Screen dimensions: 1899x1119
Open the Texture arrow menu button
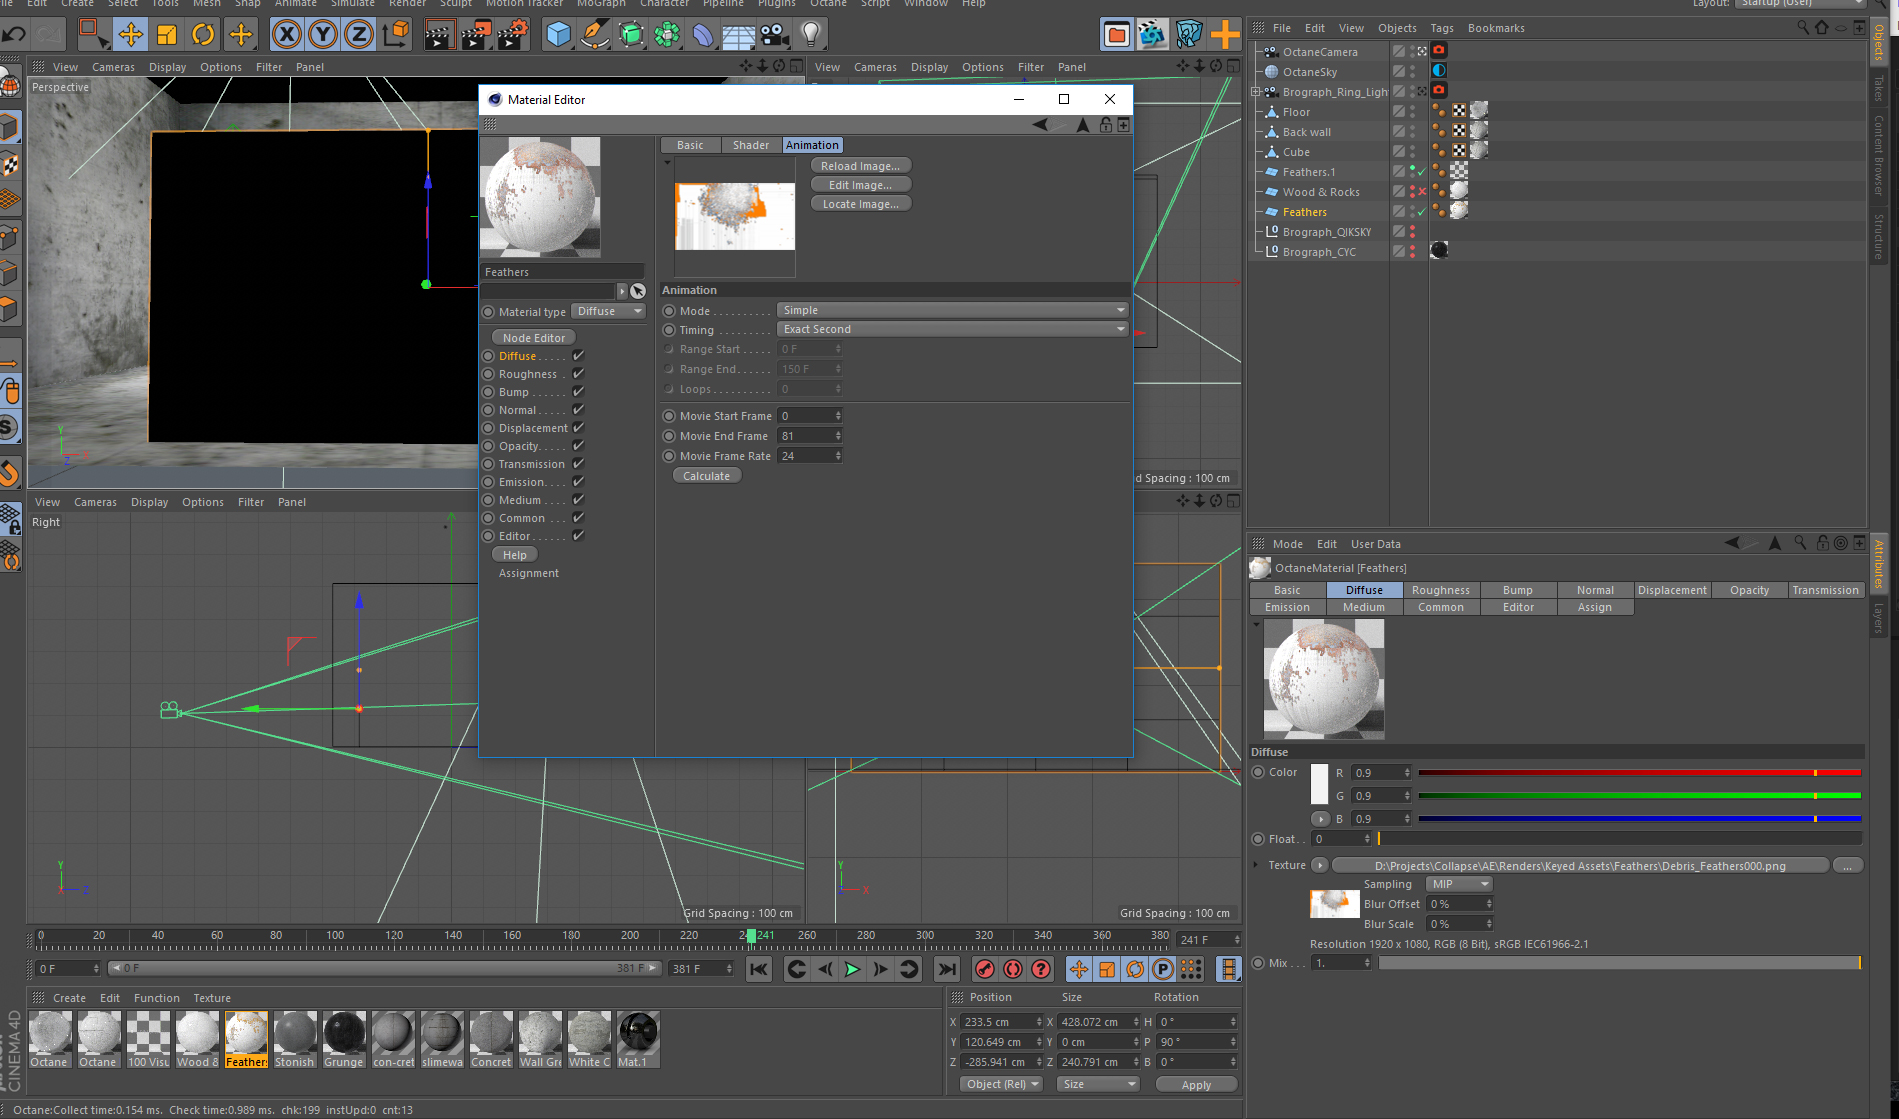point(1320,865)
